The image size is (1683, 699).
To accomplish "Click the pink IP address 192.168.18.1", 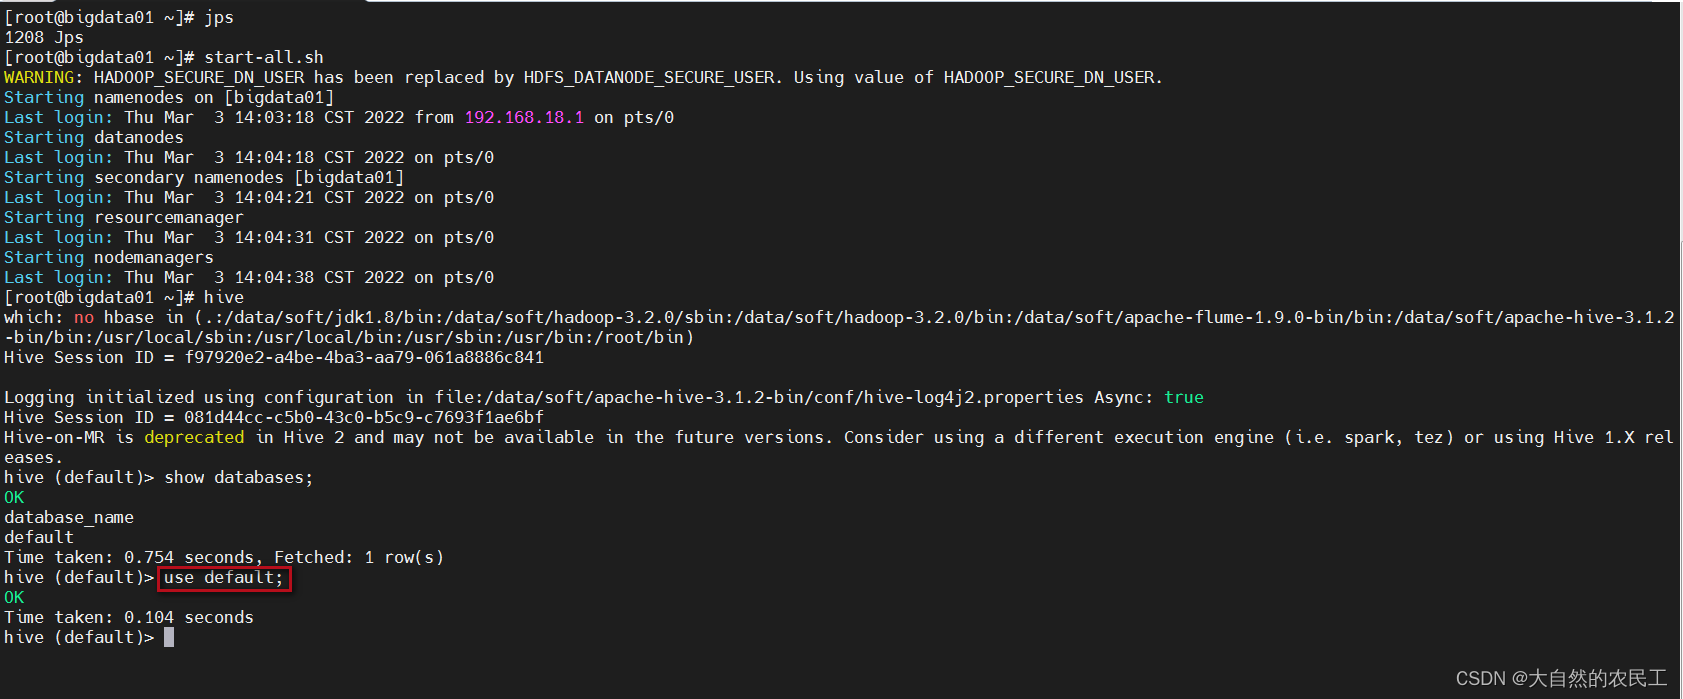I will 524,117.
